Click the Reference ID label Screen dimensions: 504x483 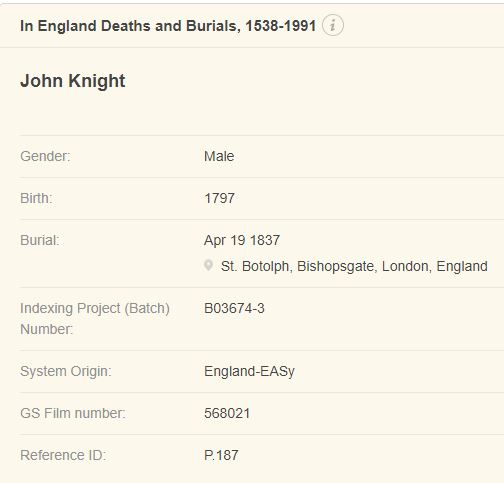(63, 455)
